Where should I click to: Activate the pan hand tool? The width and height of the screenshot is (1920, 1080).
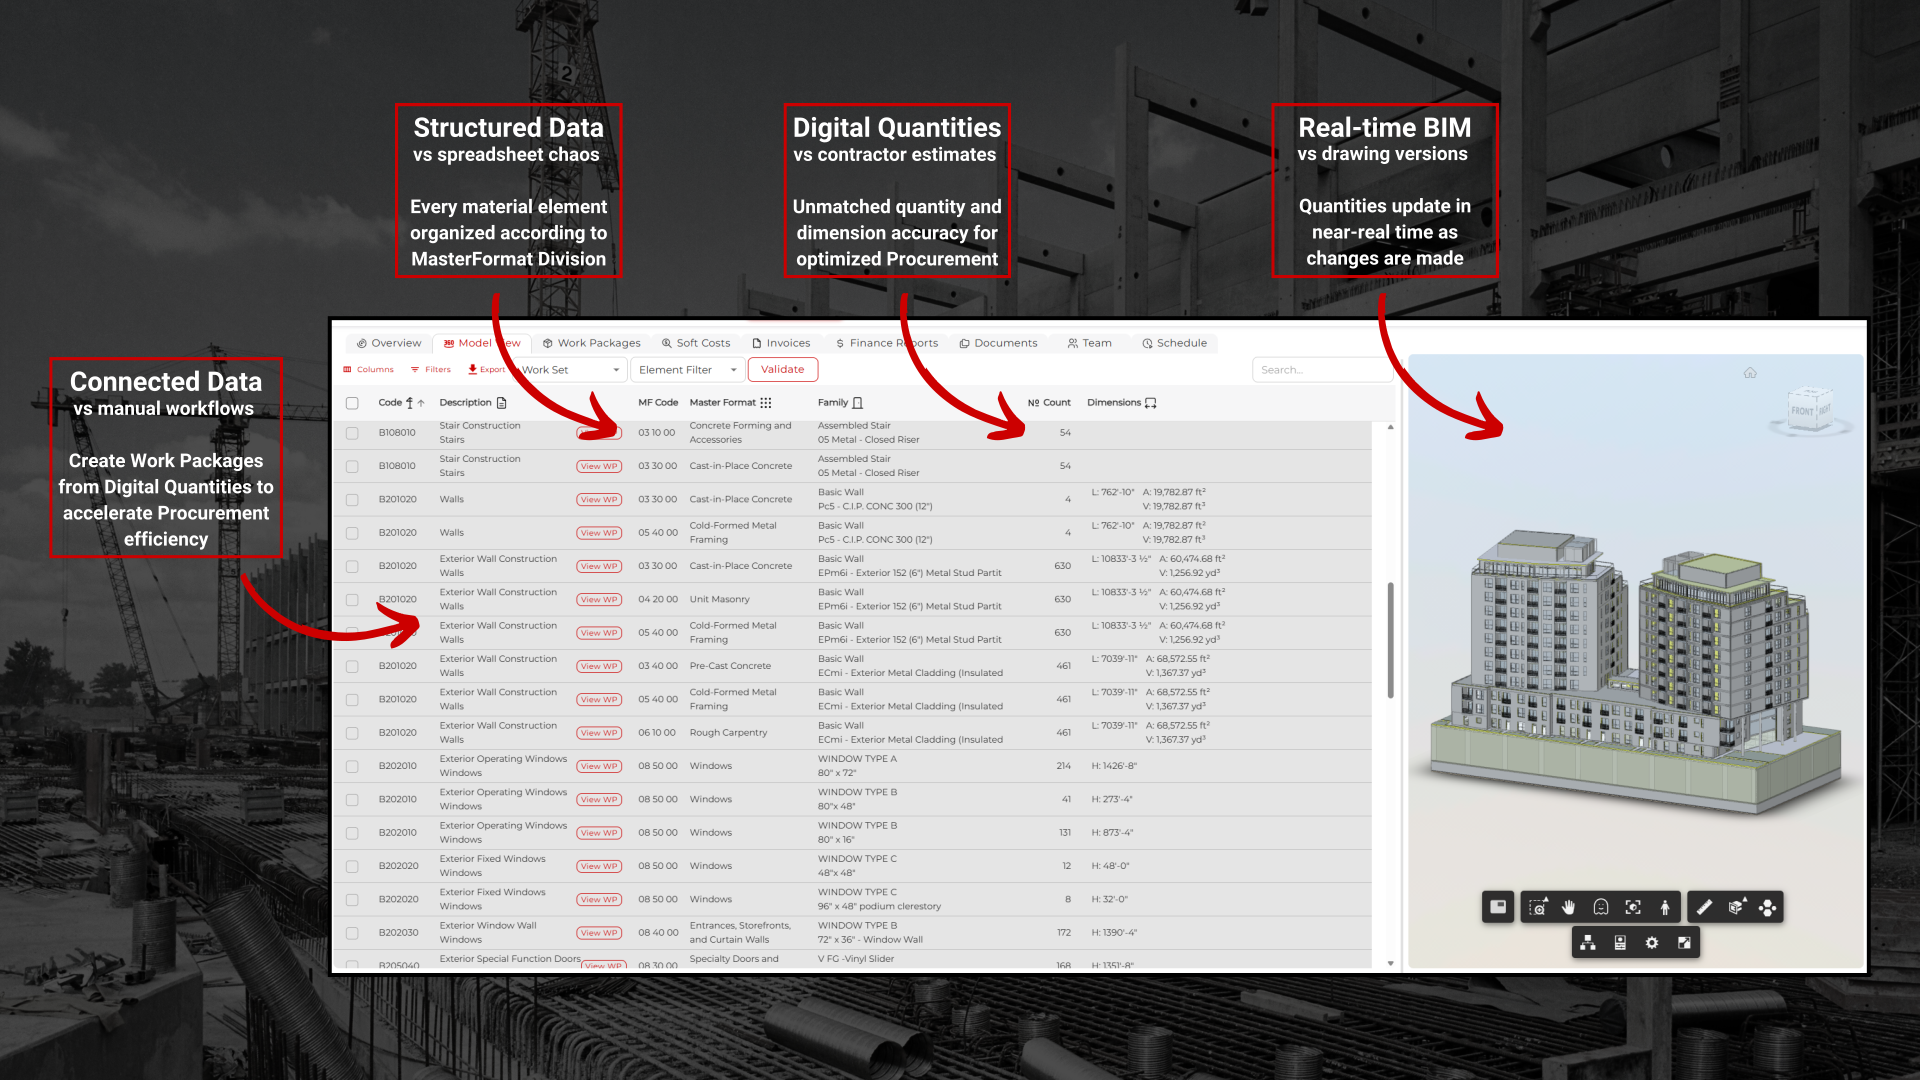1569,907
